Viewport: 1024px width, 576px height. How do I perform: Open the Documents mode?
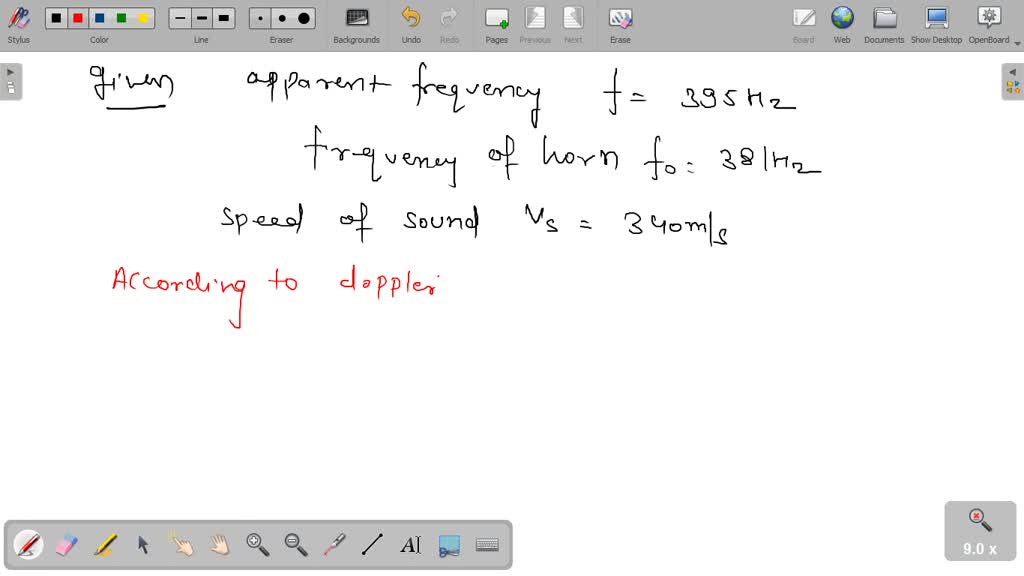pos(884,25)
